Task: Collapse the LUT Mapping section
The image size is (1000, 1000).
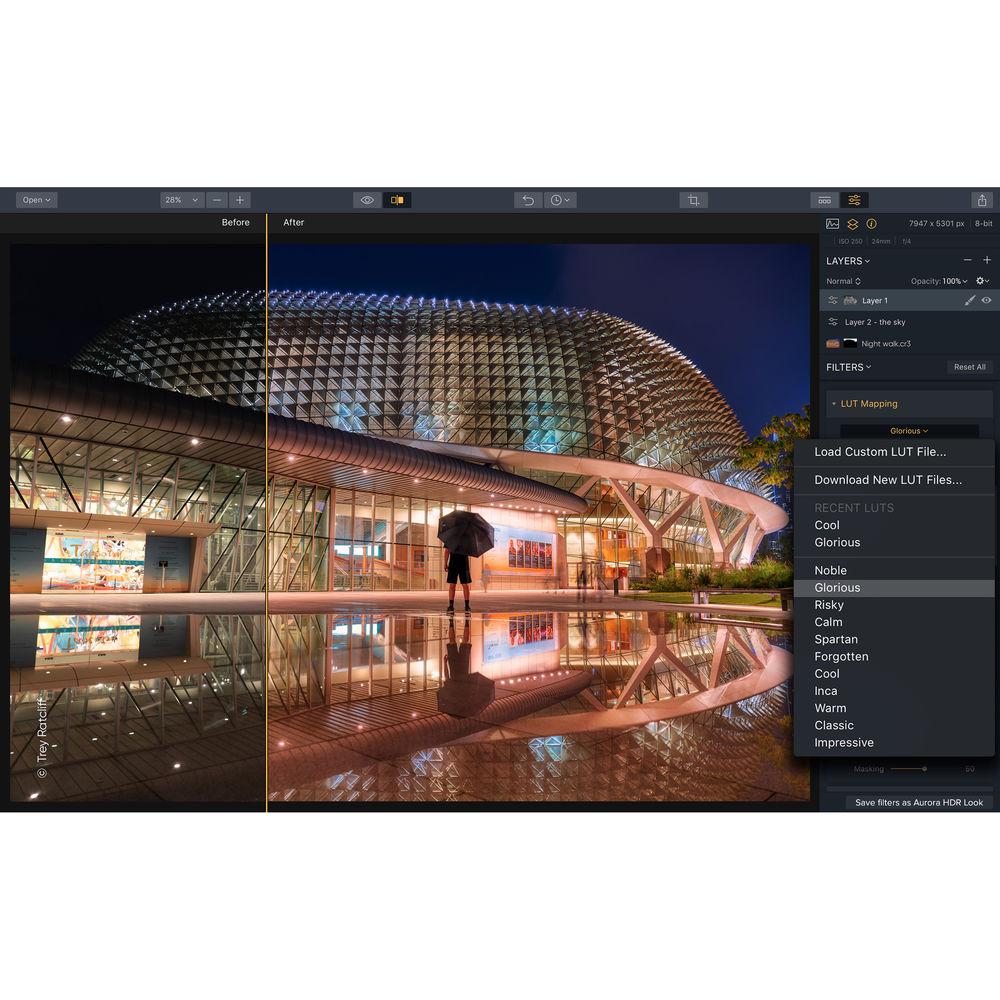Action: (833, 403)
